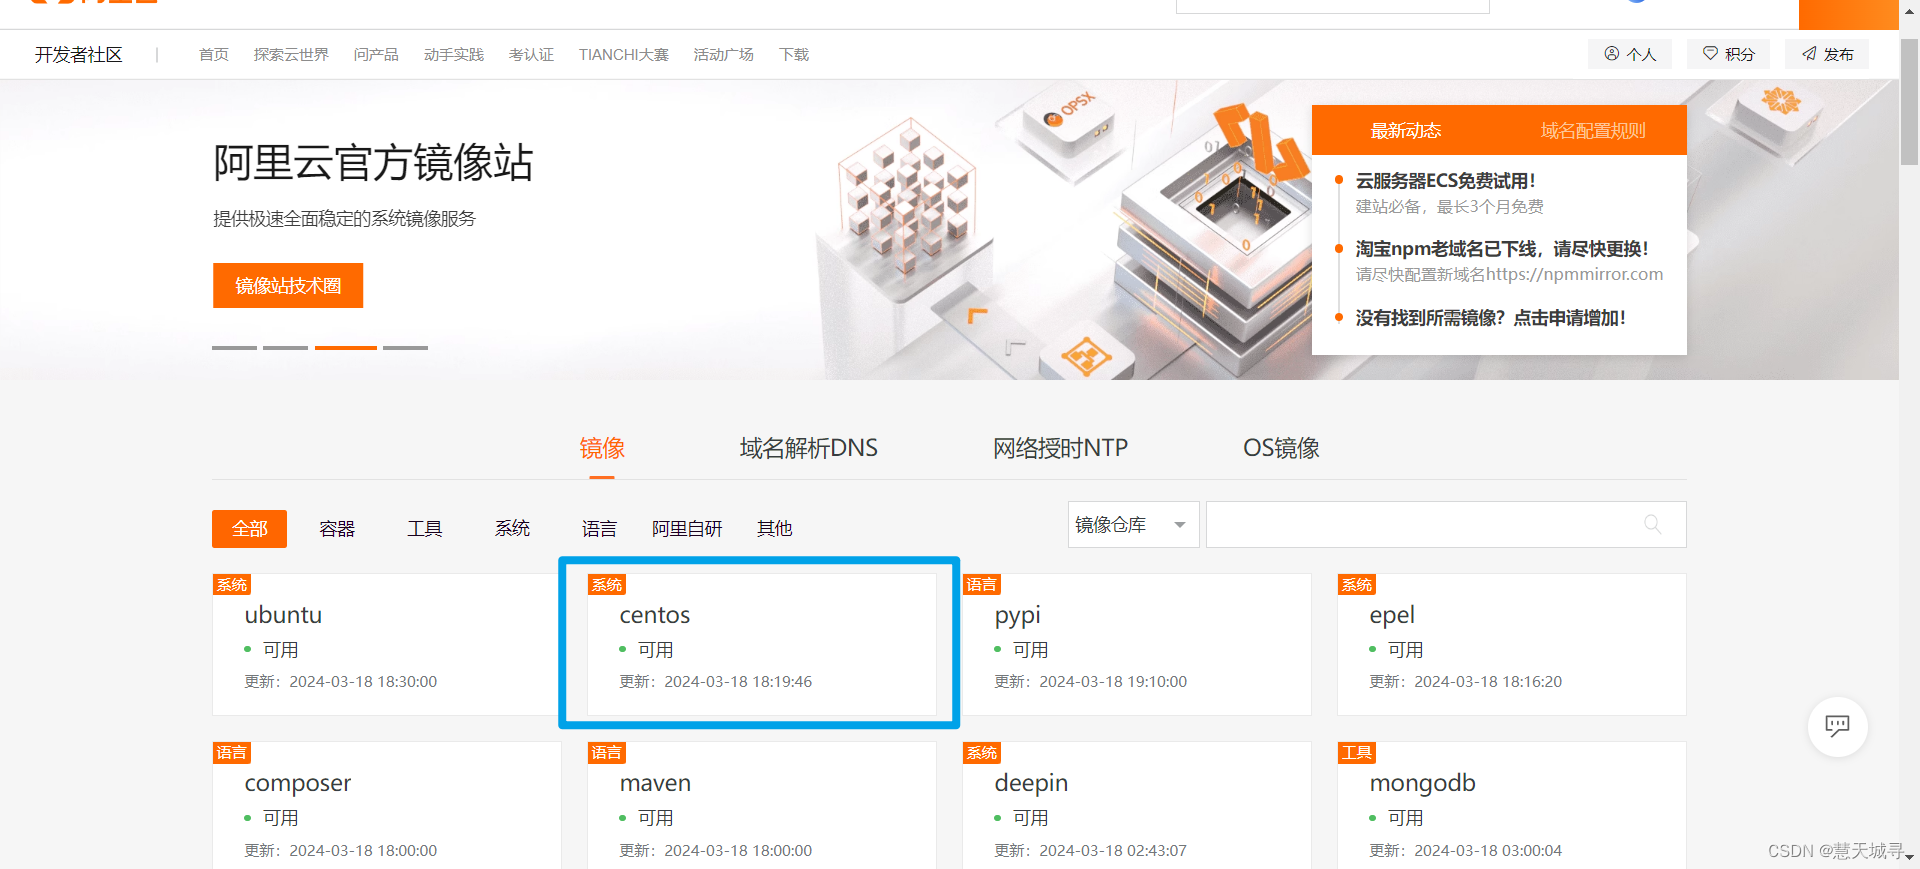The image size is (1920, 869).
Task: Select the 工具 category filter
Action: point(424,529)
